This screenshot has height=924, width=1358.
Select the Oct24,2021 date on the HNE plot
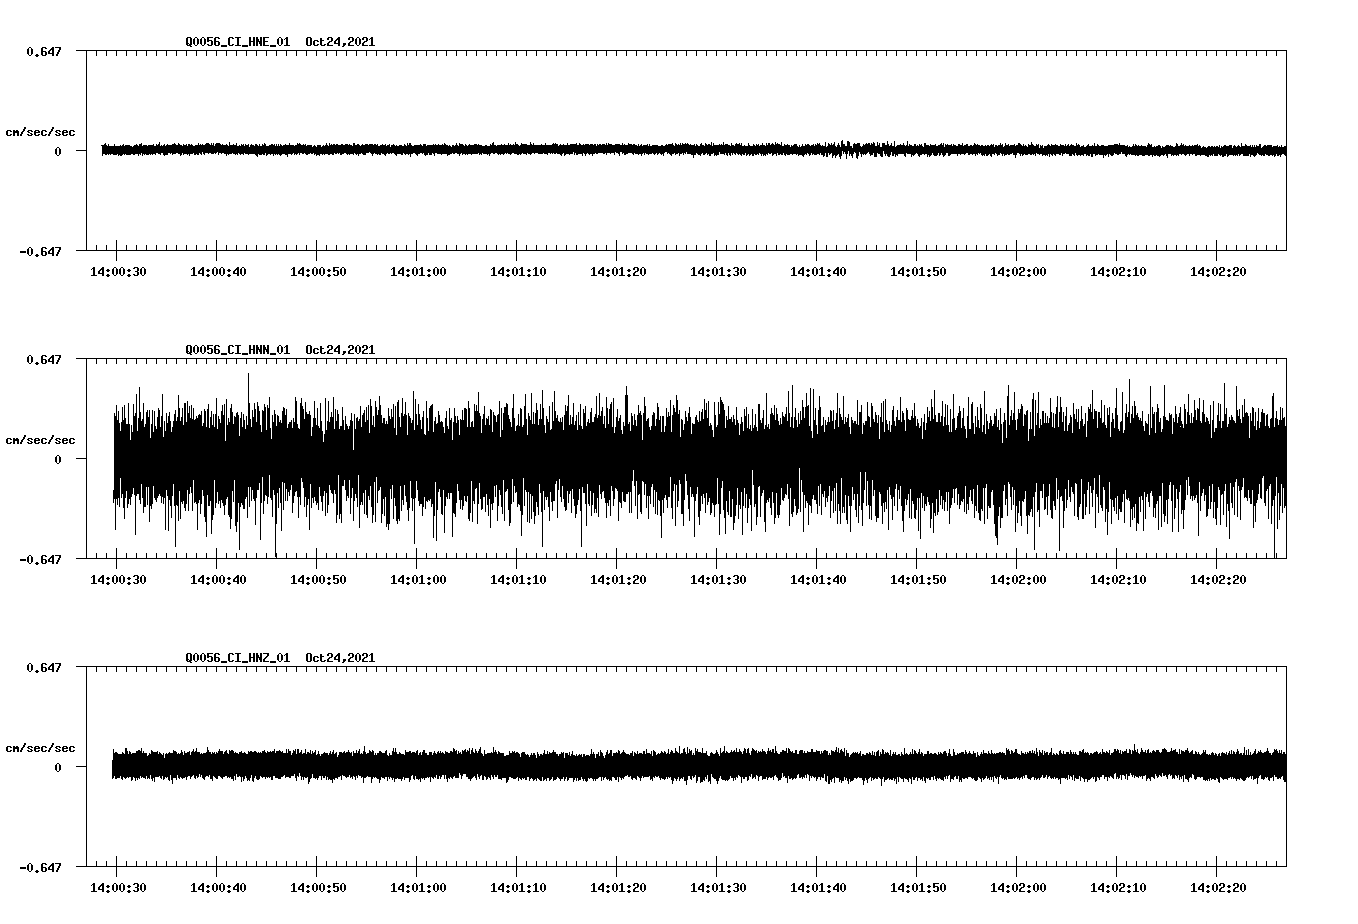click(x=341, y=42)
